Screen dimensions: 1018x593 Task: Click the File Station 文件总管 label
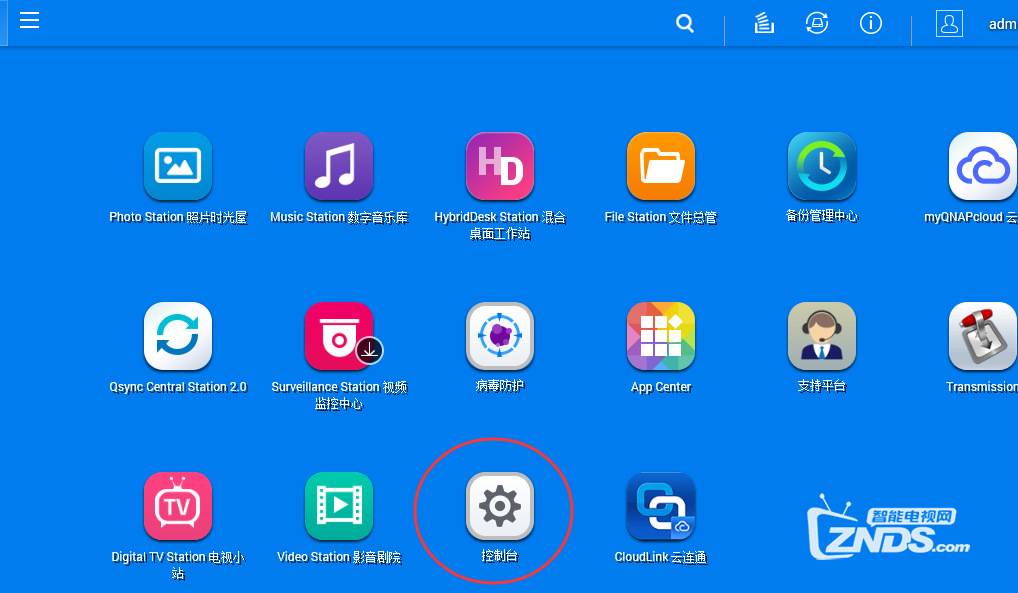pos(661,217)
